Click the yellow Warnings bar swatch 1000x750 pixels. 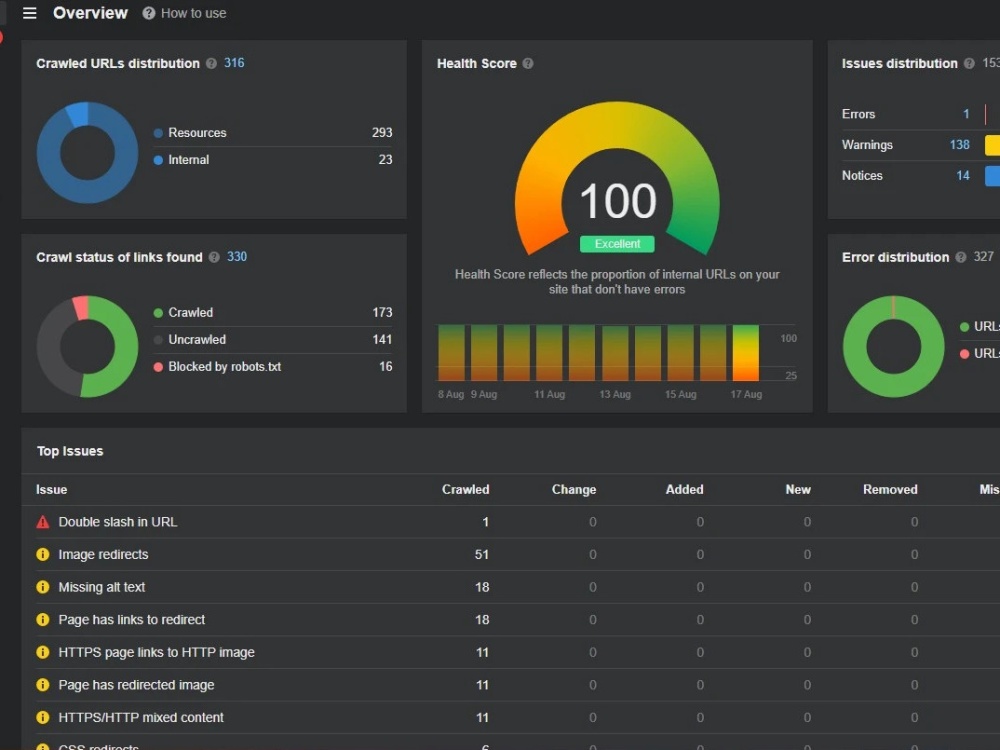pyautogui.click(x=992, y=145)
